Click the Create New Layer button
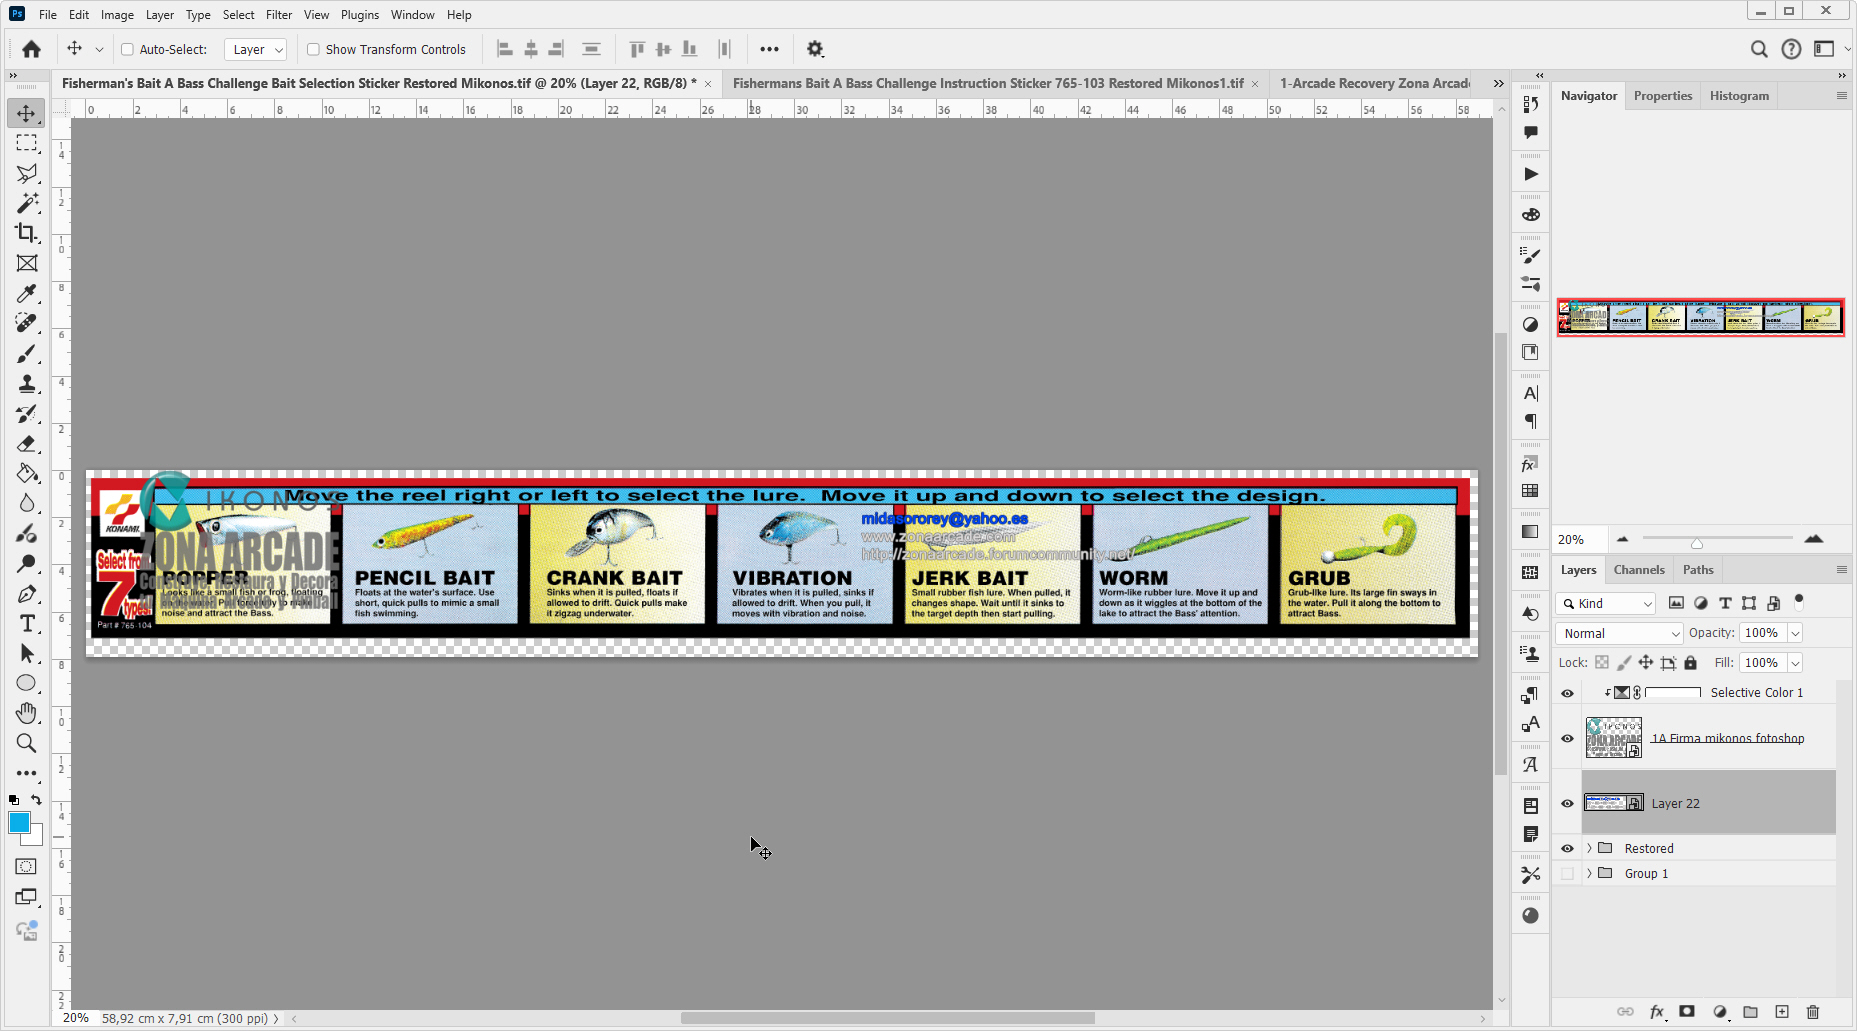Image resolution: width=1857 pixels, height=1031 pixels. pyautogui.click(x=1782, y=1012)
